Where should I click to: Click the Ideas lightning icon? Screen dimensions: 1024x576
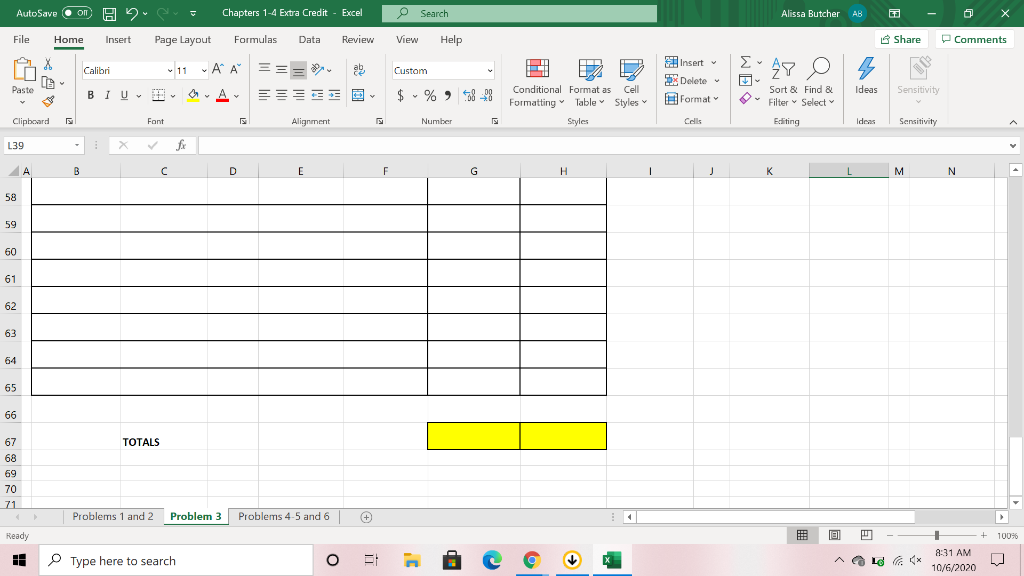point(867,76)
